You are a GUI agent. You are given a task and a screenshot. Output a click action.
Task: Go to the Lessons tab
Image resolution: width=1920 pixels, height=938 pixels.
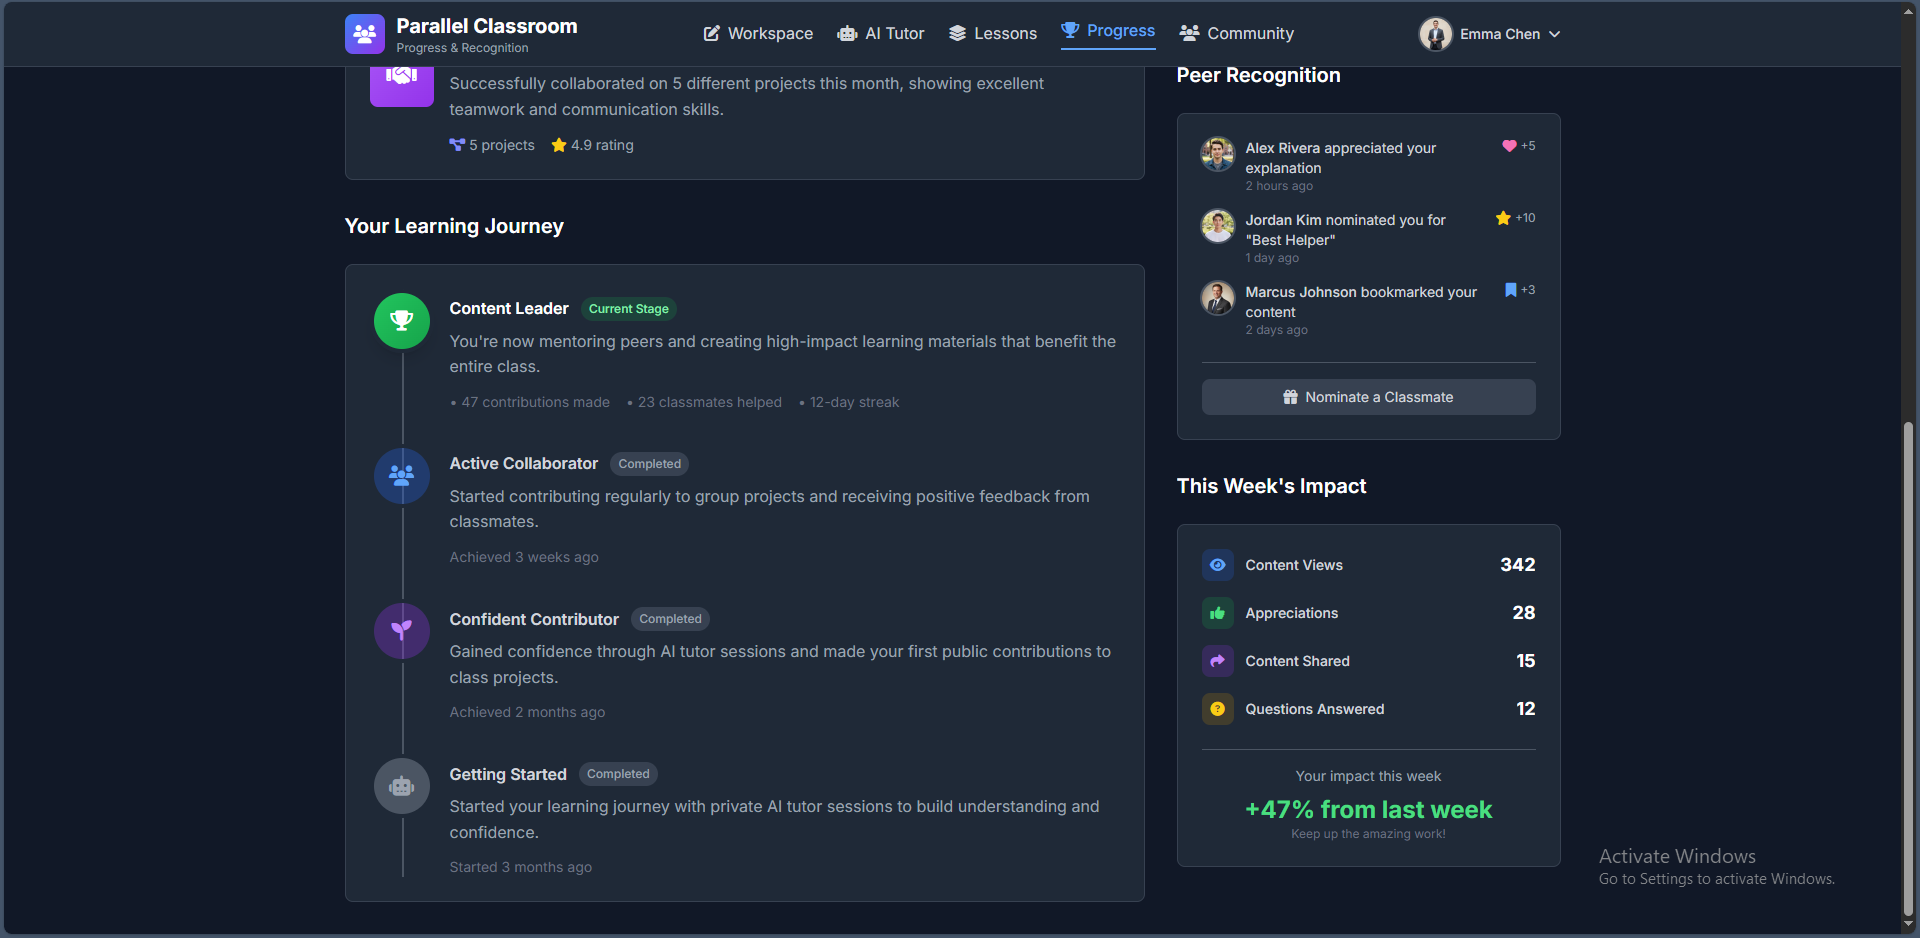click(993, 34)
